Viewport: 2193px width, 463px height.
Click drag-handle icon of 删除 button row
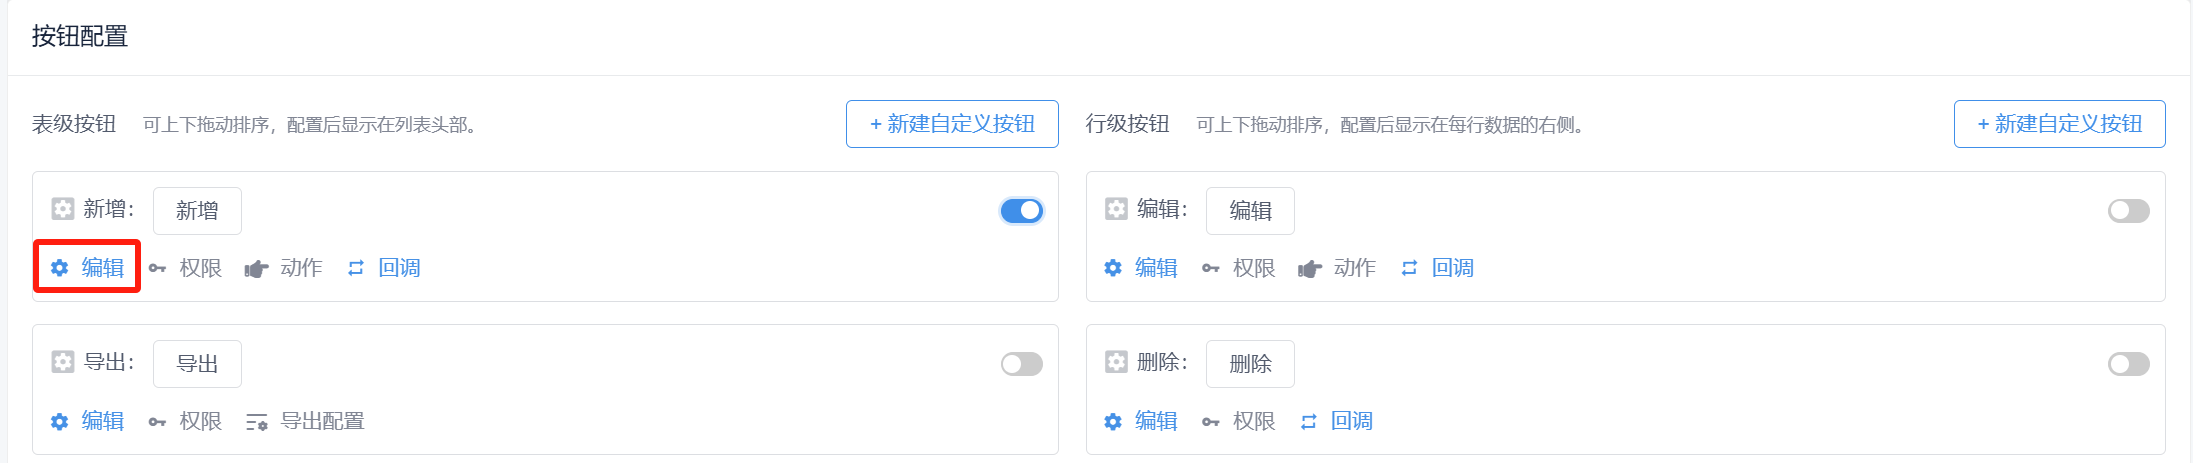(x=1116, y=362)
